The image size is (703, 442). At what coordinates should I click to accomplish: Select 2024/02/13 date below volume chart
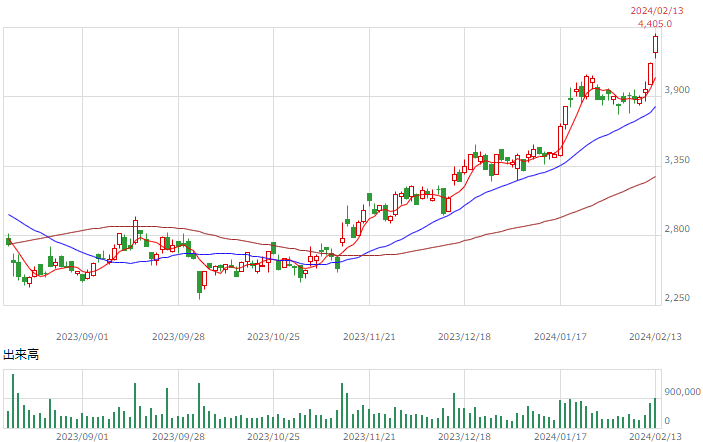click(x=655, y=437)
